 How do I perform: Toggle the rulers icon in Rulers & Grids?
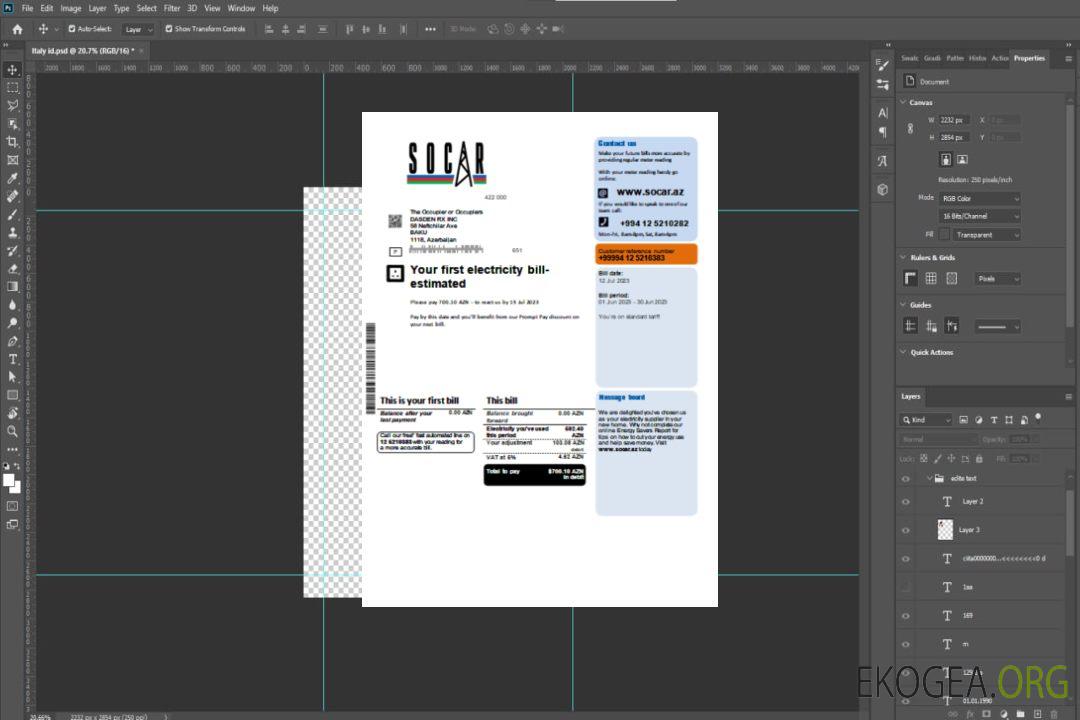(x=911, y=279)
